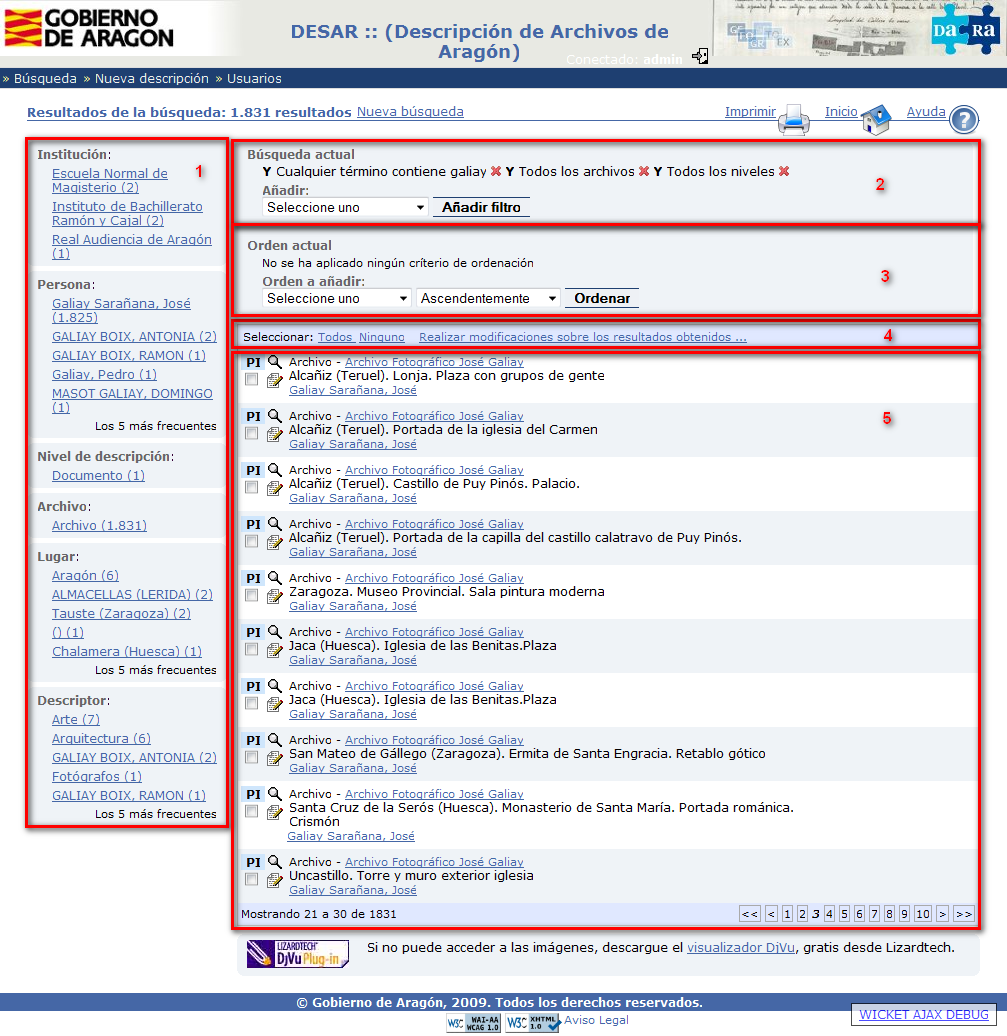This screenshot has width=1007, height=1036.
Task: Remove the 'contiene galiay' filter with red X
Action: click(496, 172)
